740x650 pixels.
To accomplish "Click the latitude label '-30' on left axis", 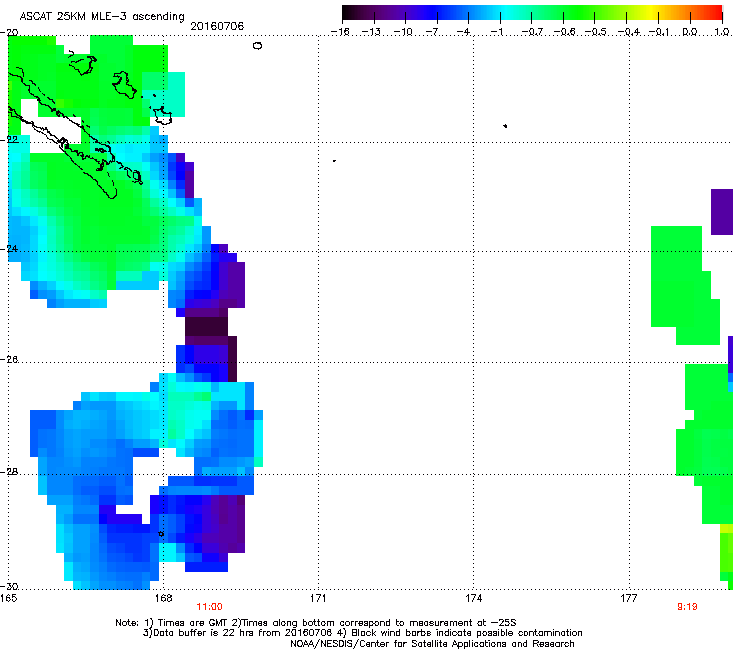I will pyautogui.click(x=9, y=586).
